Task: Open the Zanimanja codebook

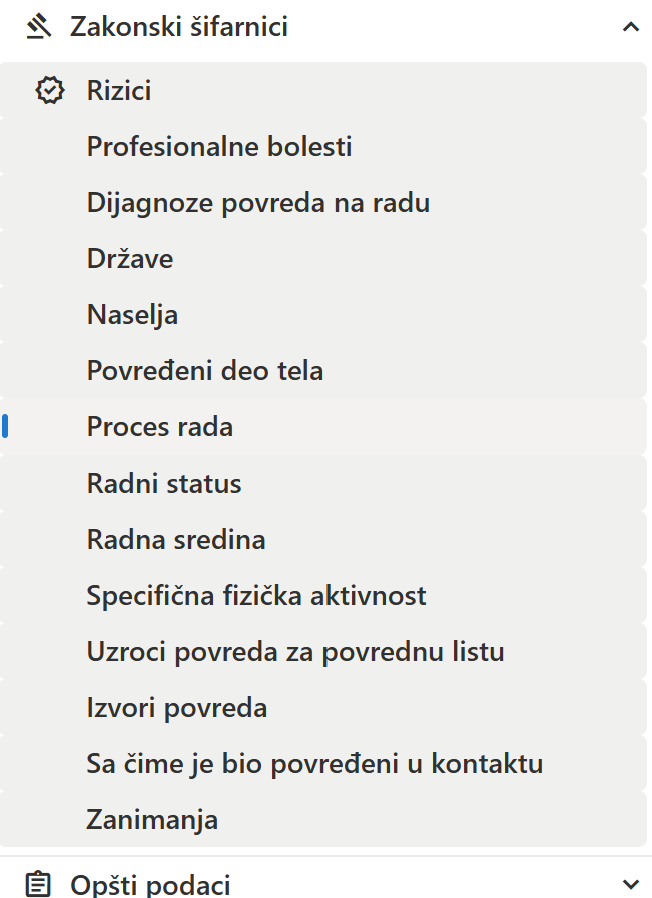Action: 324,820
